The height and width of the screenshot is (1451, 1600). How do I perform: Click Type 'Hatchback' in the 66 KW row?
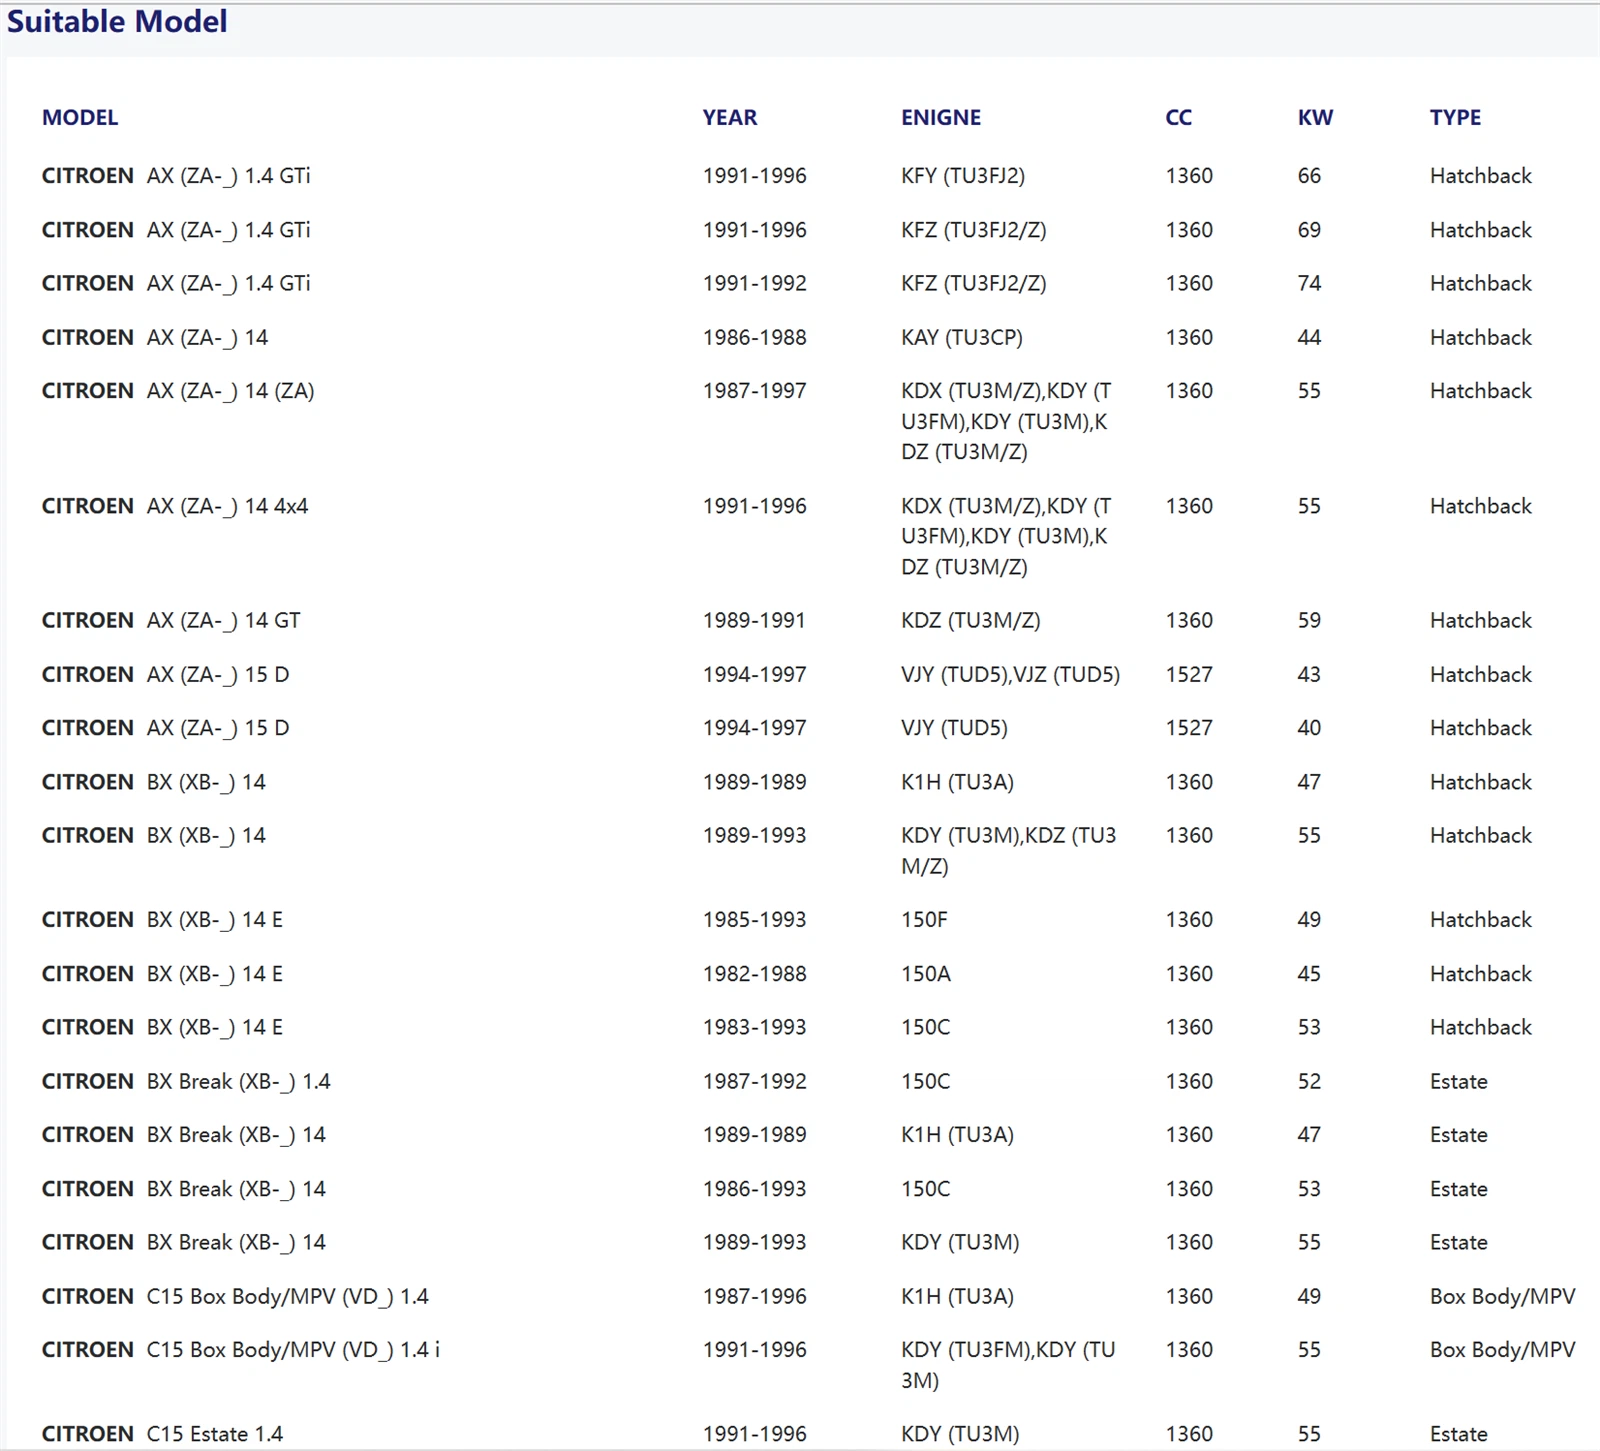(1480, 176)
